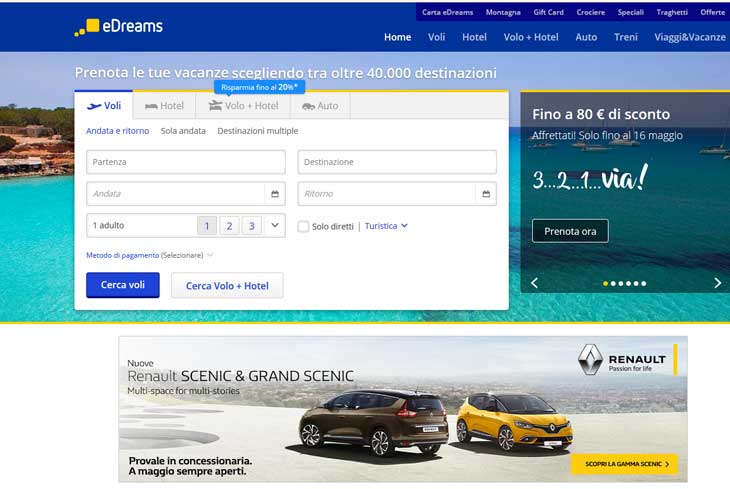Click 'Fino a 80 € di sconto' headline

pyautogui.click(x=601, y=114)
